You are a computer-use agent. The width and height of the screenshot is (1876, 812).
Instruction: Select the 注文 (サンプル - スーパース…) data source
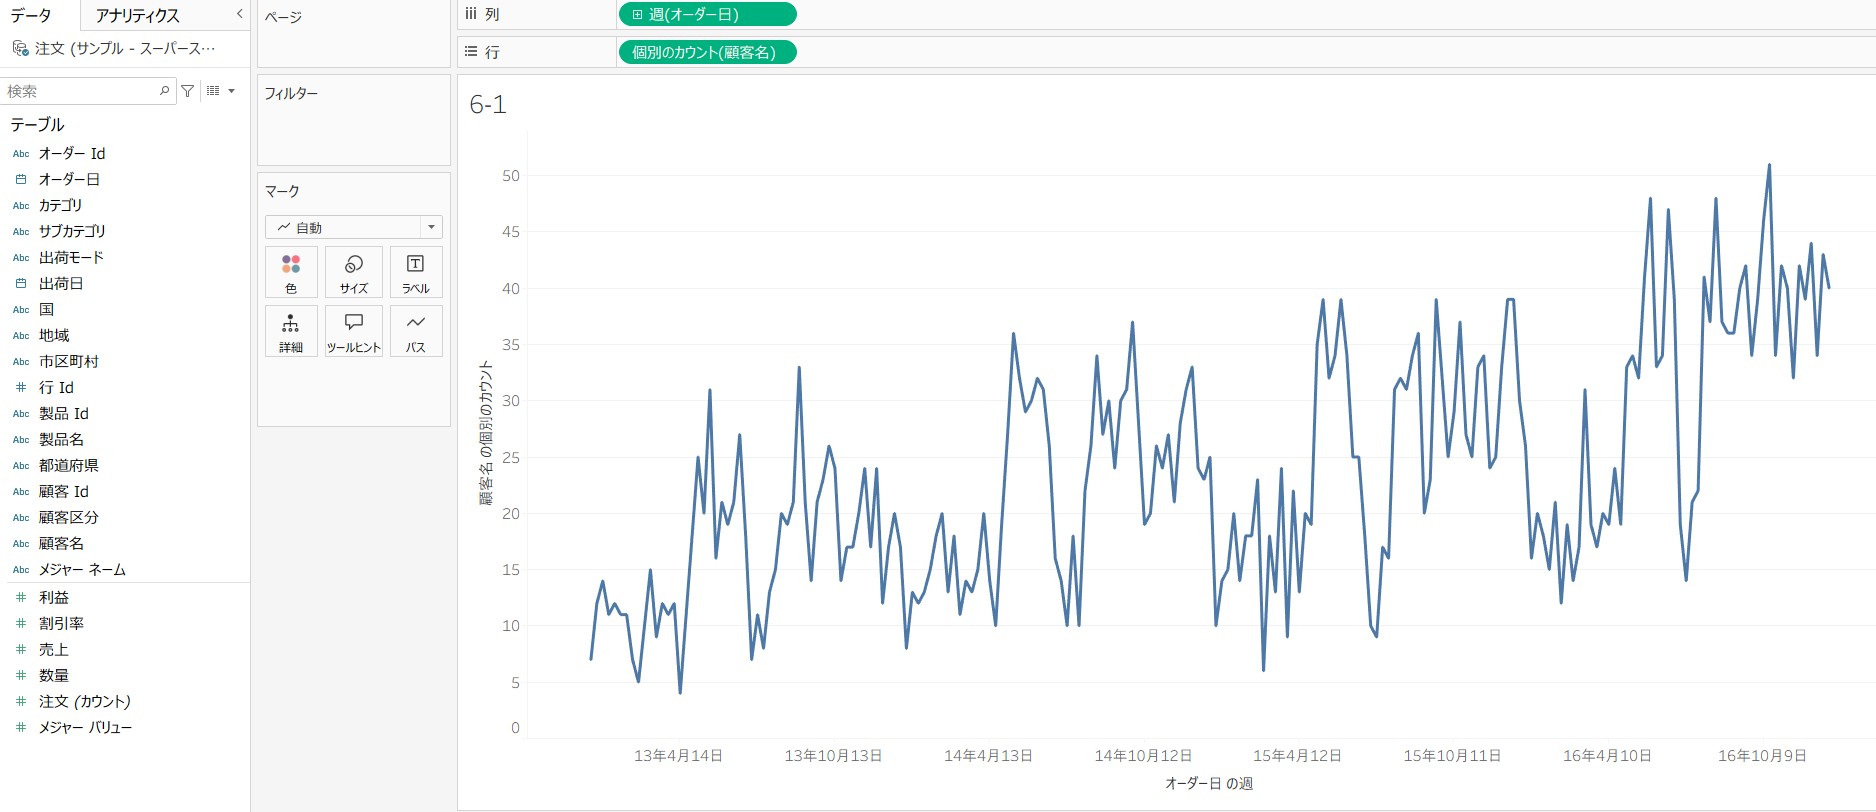point(124,48)
